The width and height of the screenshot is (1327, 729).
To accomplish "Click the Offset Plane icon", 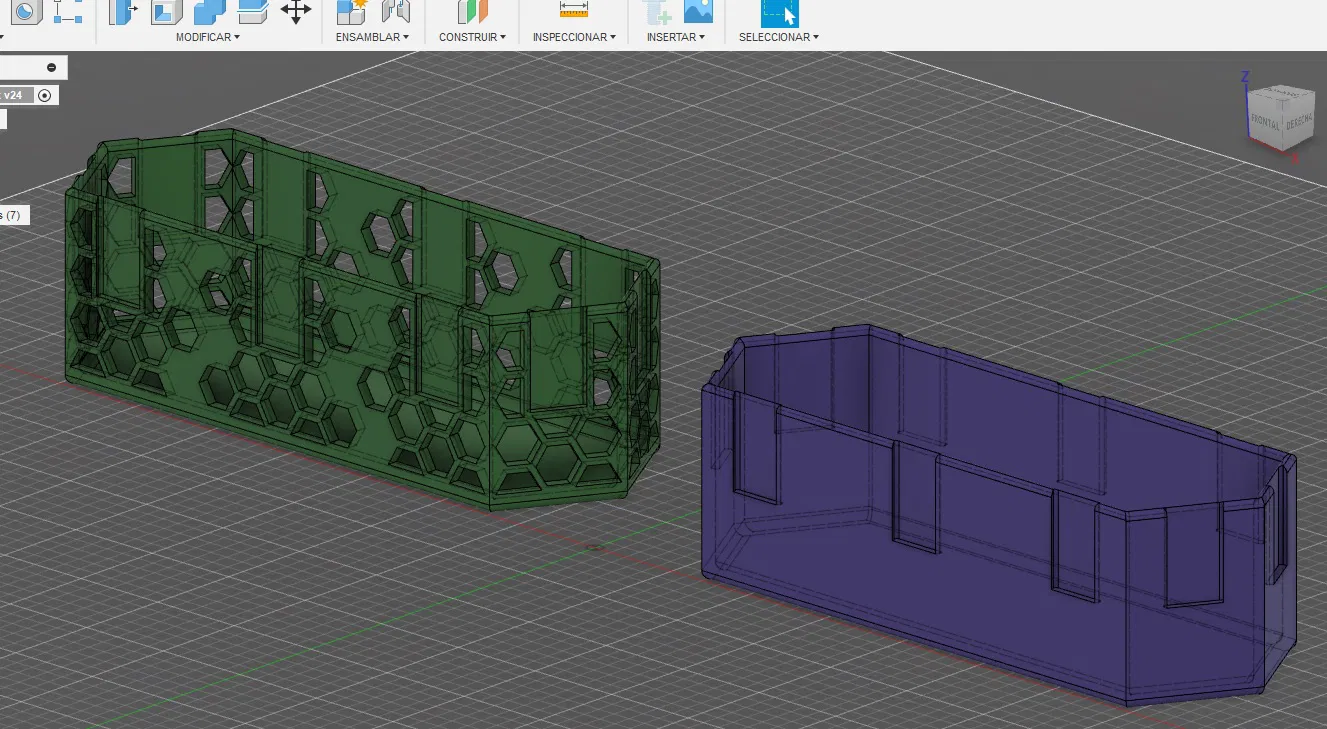I will (x=472, y=12).
